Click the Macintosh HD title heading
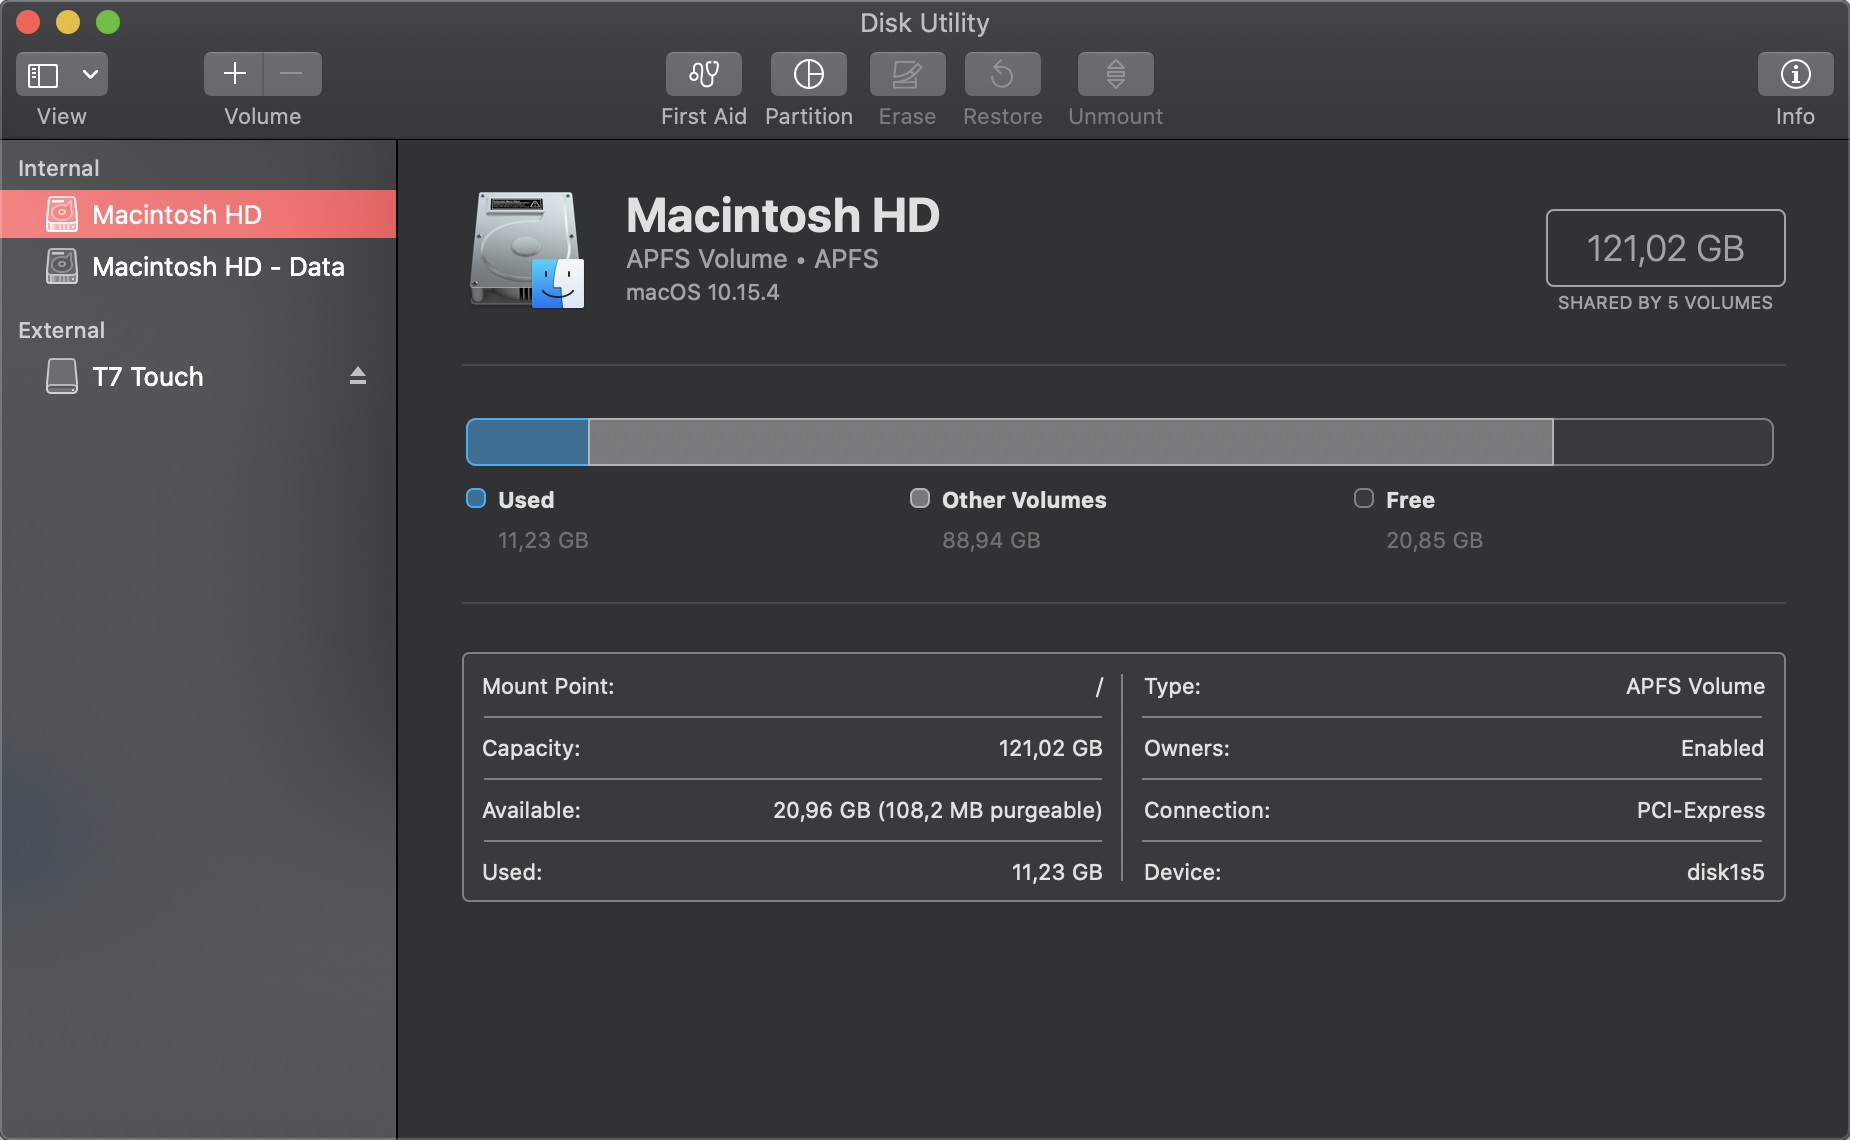1850x1140 pixels. point(783,215)
